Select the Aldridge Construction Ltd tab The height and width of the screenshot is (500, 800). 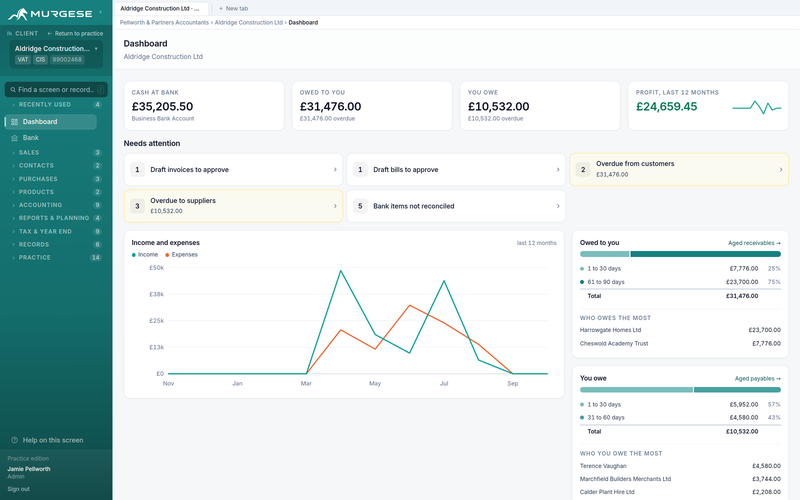tap(161, 9)
